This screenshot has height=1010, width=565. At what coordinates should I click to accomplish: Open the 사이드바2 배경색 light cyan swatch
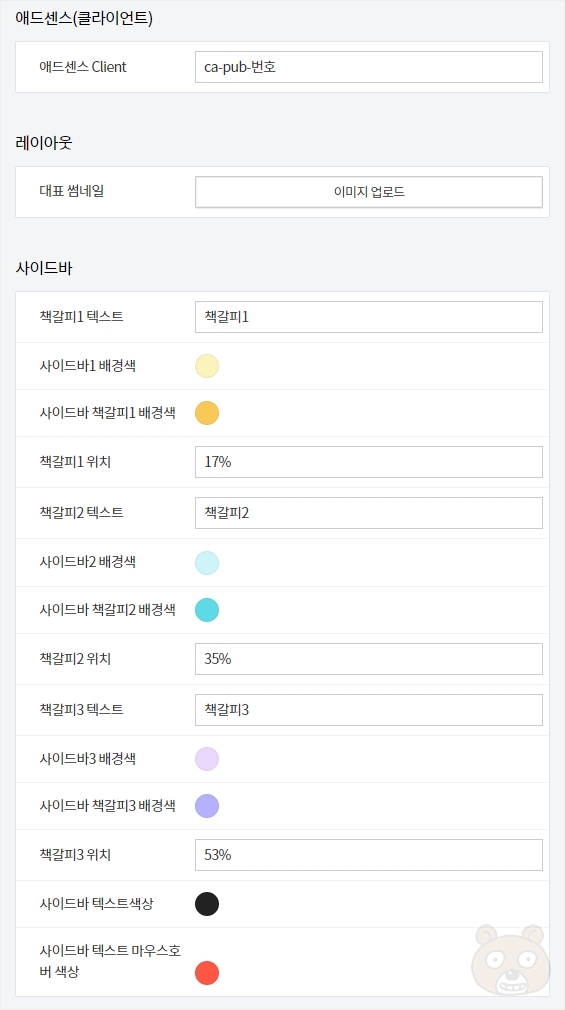[x=207, y=562]
